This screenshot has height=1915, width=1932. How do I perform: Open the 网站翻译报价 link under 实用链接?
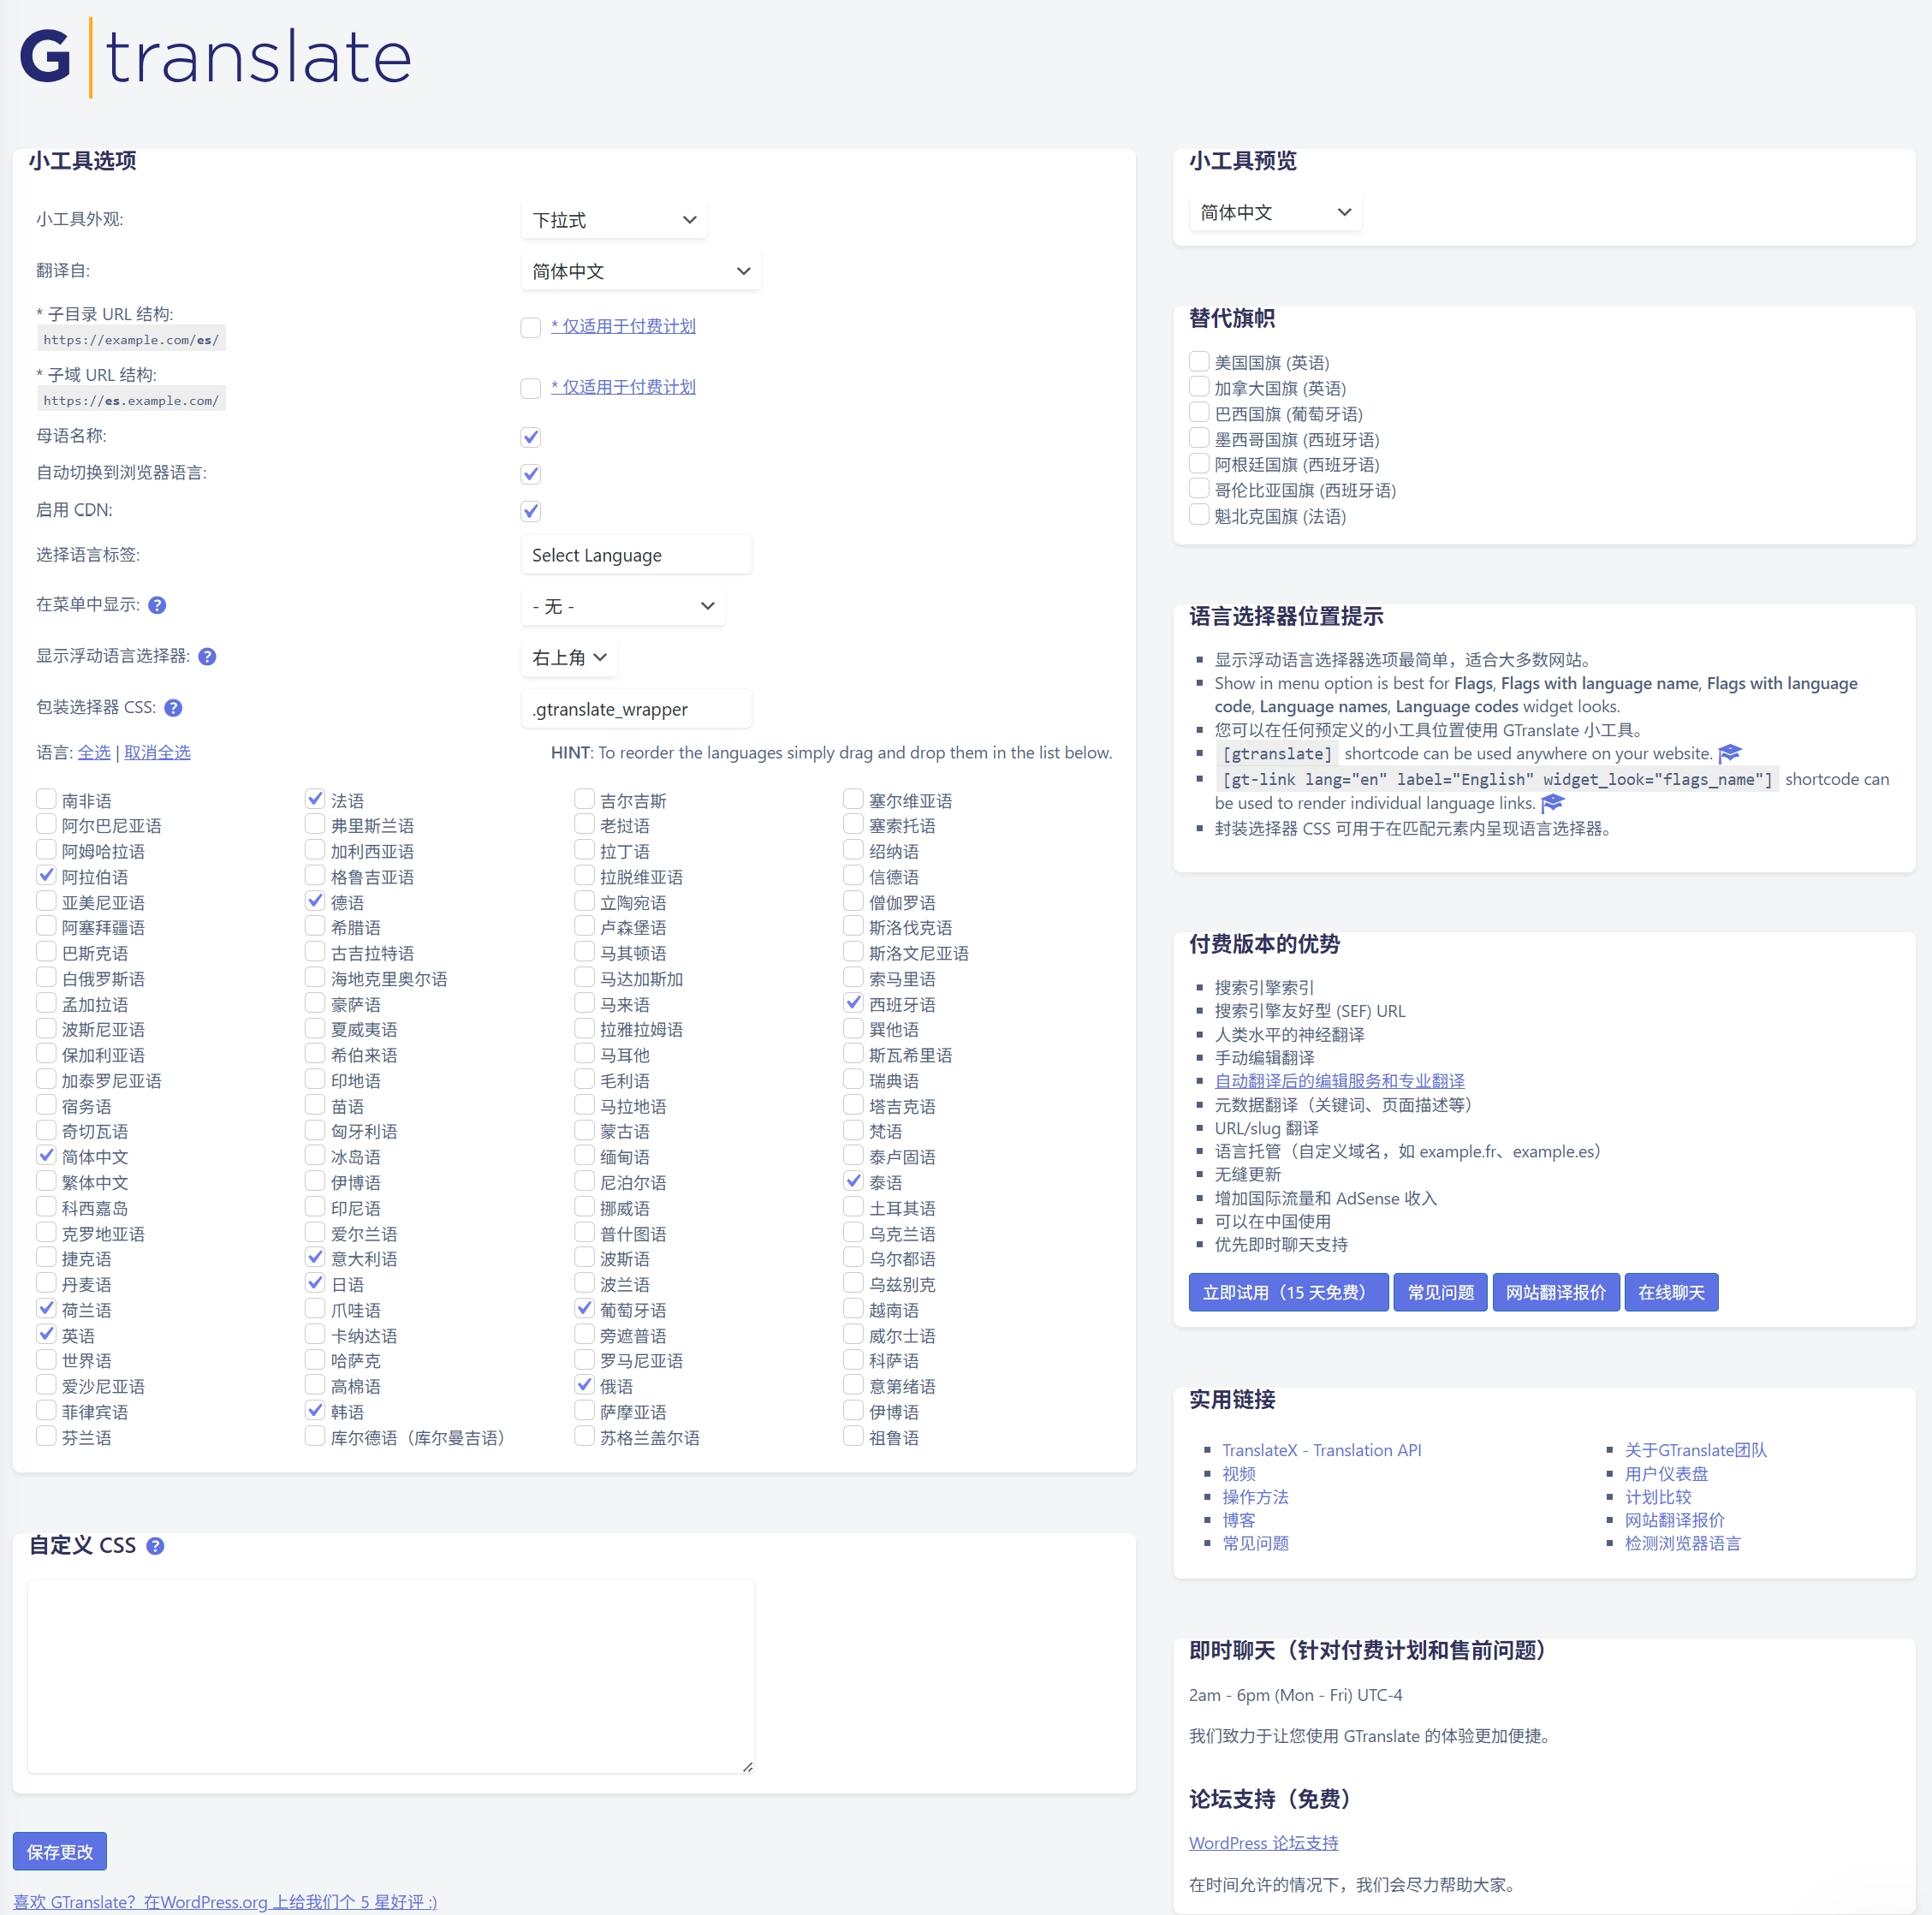coord(1674,1520)
